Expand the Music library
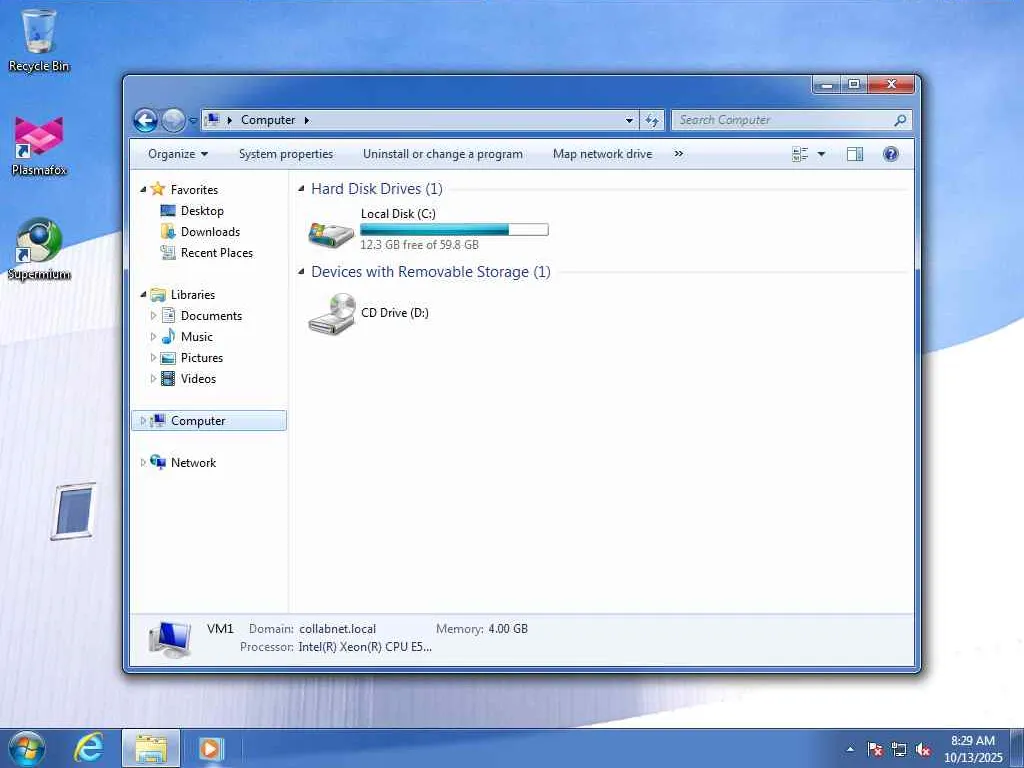 coord(153,337)
